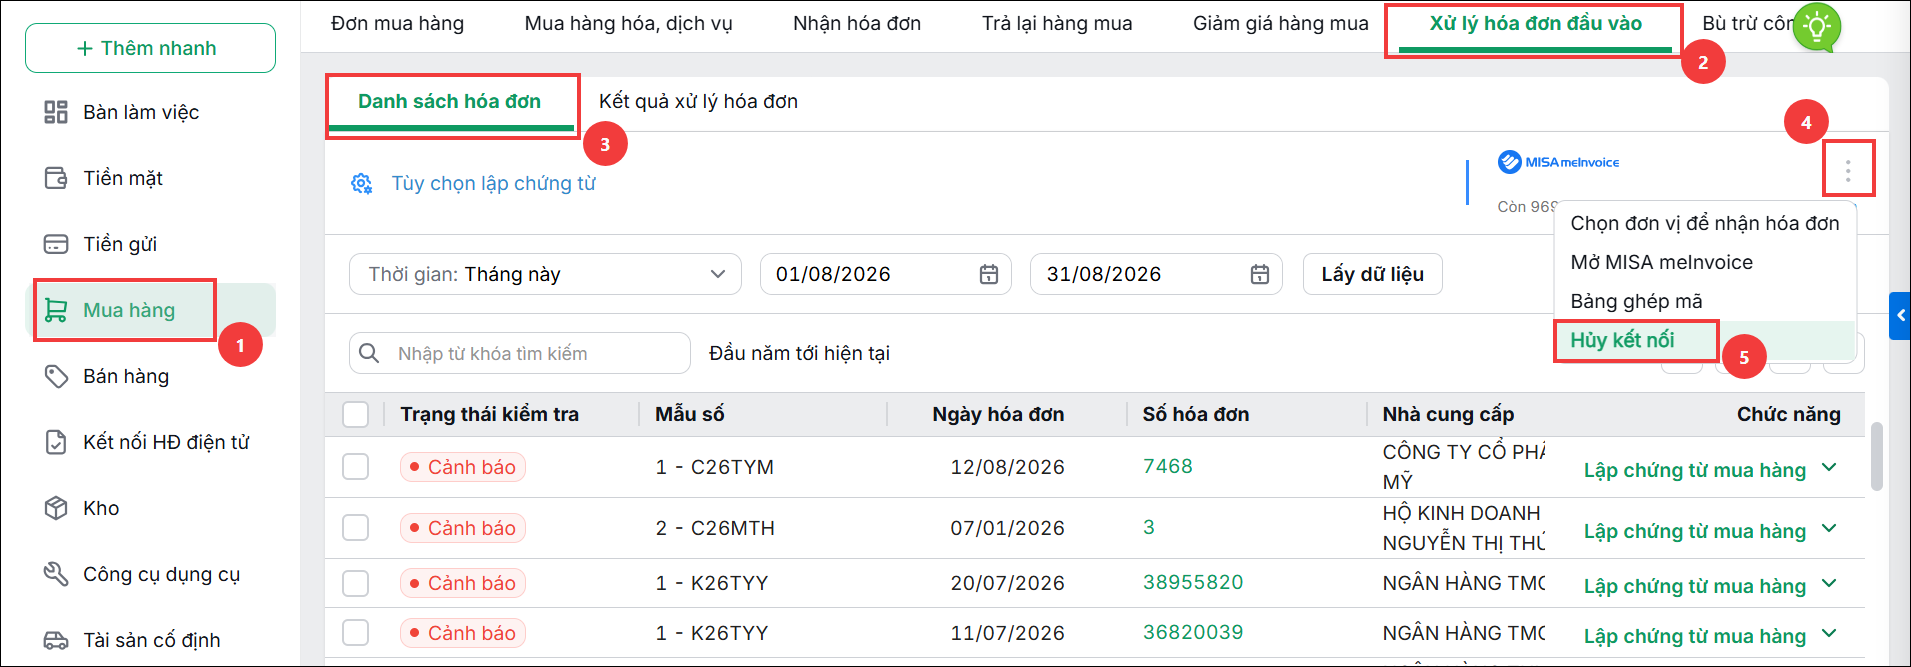
Task: Click the Cảnh báo status on 12/08/2026 row
Action: click(x=462, y=467)
